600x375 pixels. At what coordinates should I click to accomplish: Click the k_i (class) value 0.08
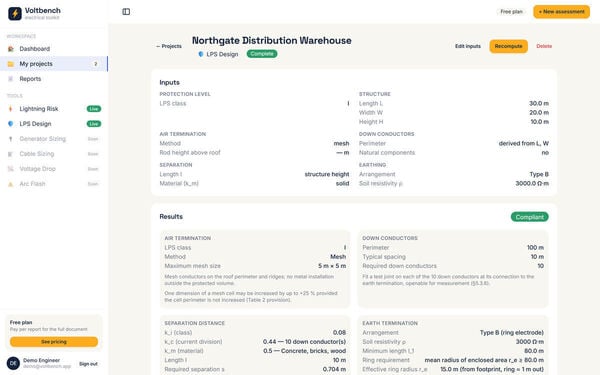(339, 333)
